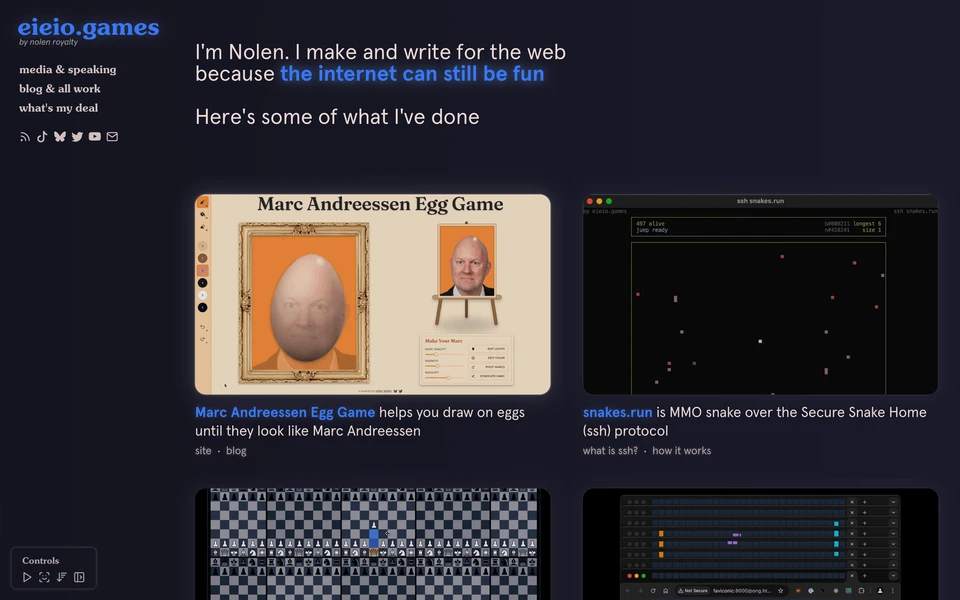Screen dimensions: 960x600
Task: Click the play icon in Controls
Action: [x=27, y=577]
